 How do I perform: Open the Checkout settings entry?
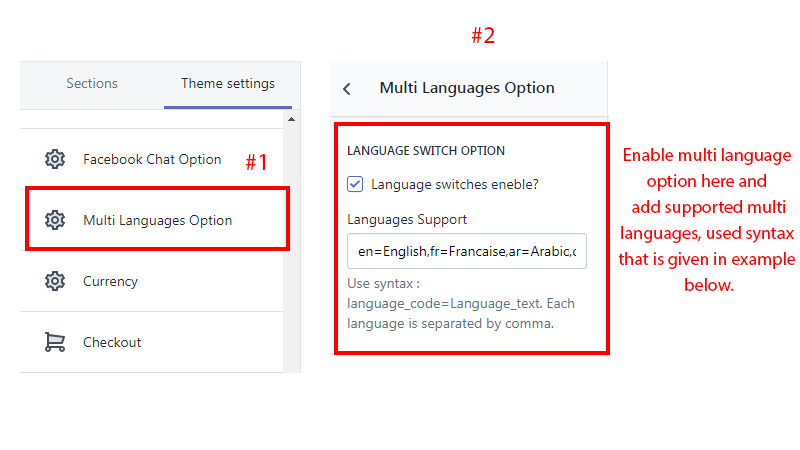112,342
